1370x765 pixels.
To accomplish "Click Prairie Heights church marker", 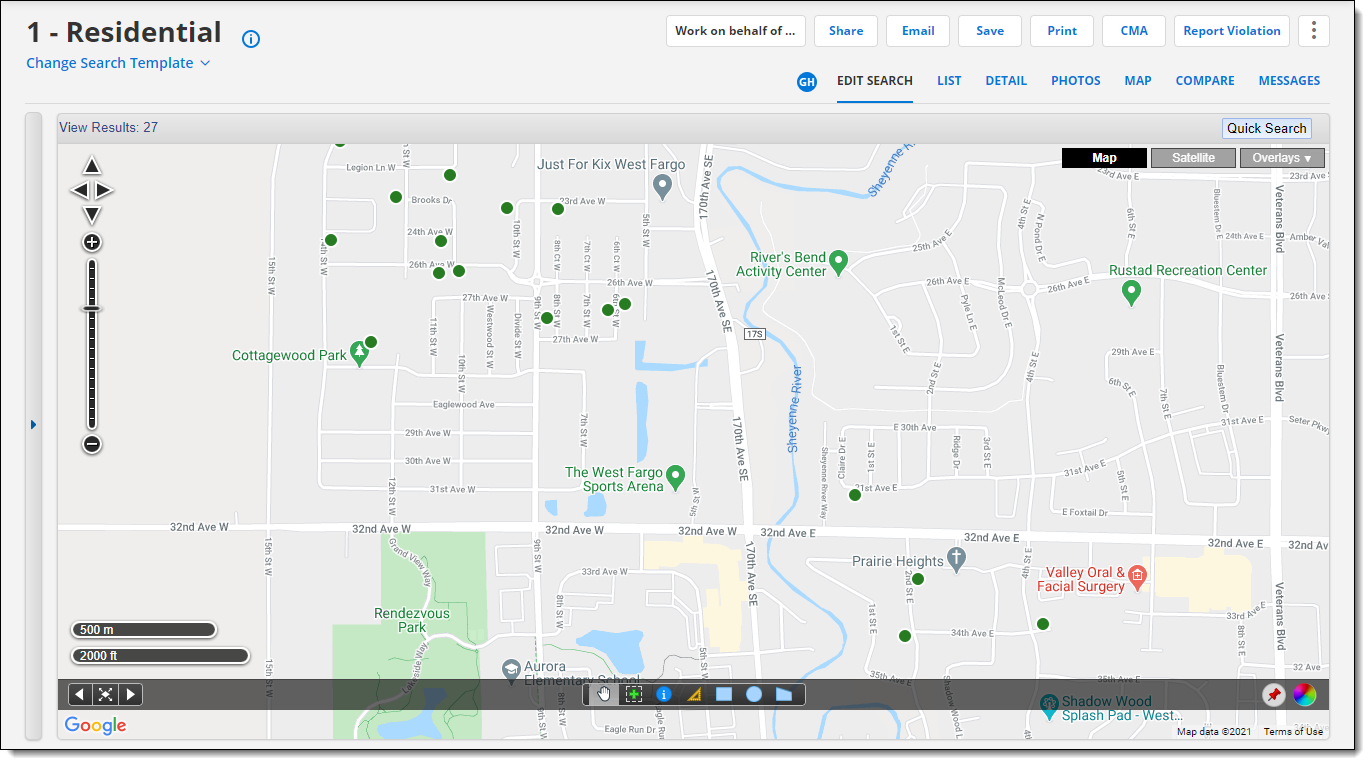I will point(956,558).
